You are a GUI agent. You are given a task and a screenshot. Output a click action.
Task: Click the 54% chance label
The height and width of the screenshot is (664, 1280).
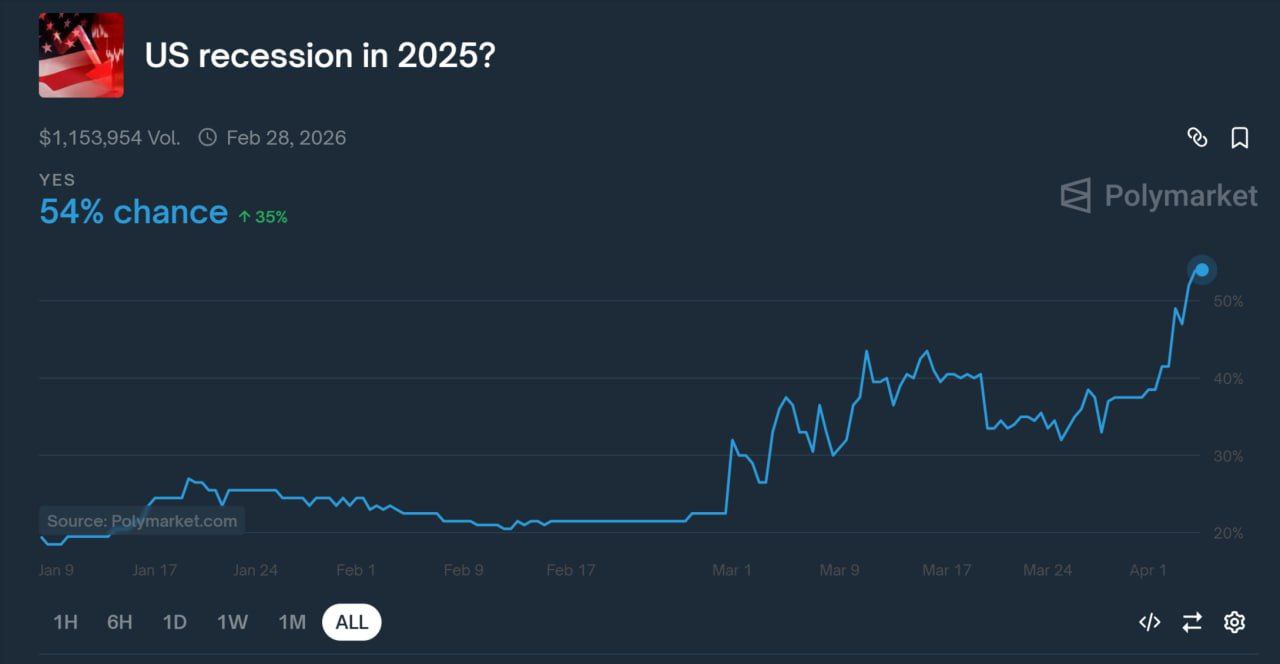tap(133, 212)
